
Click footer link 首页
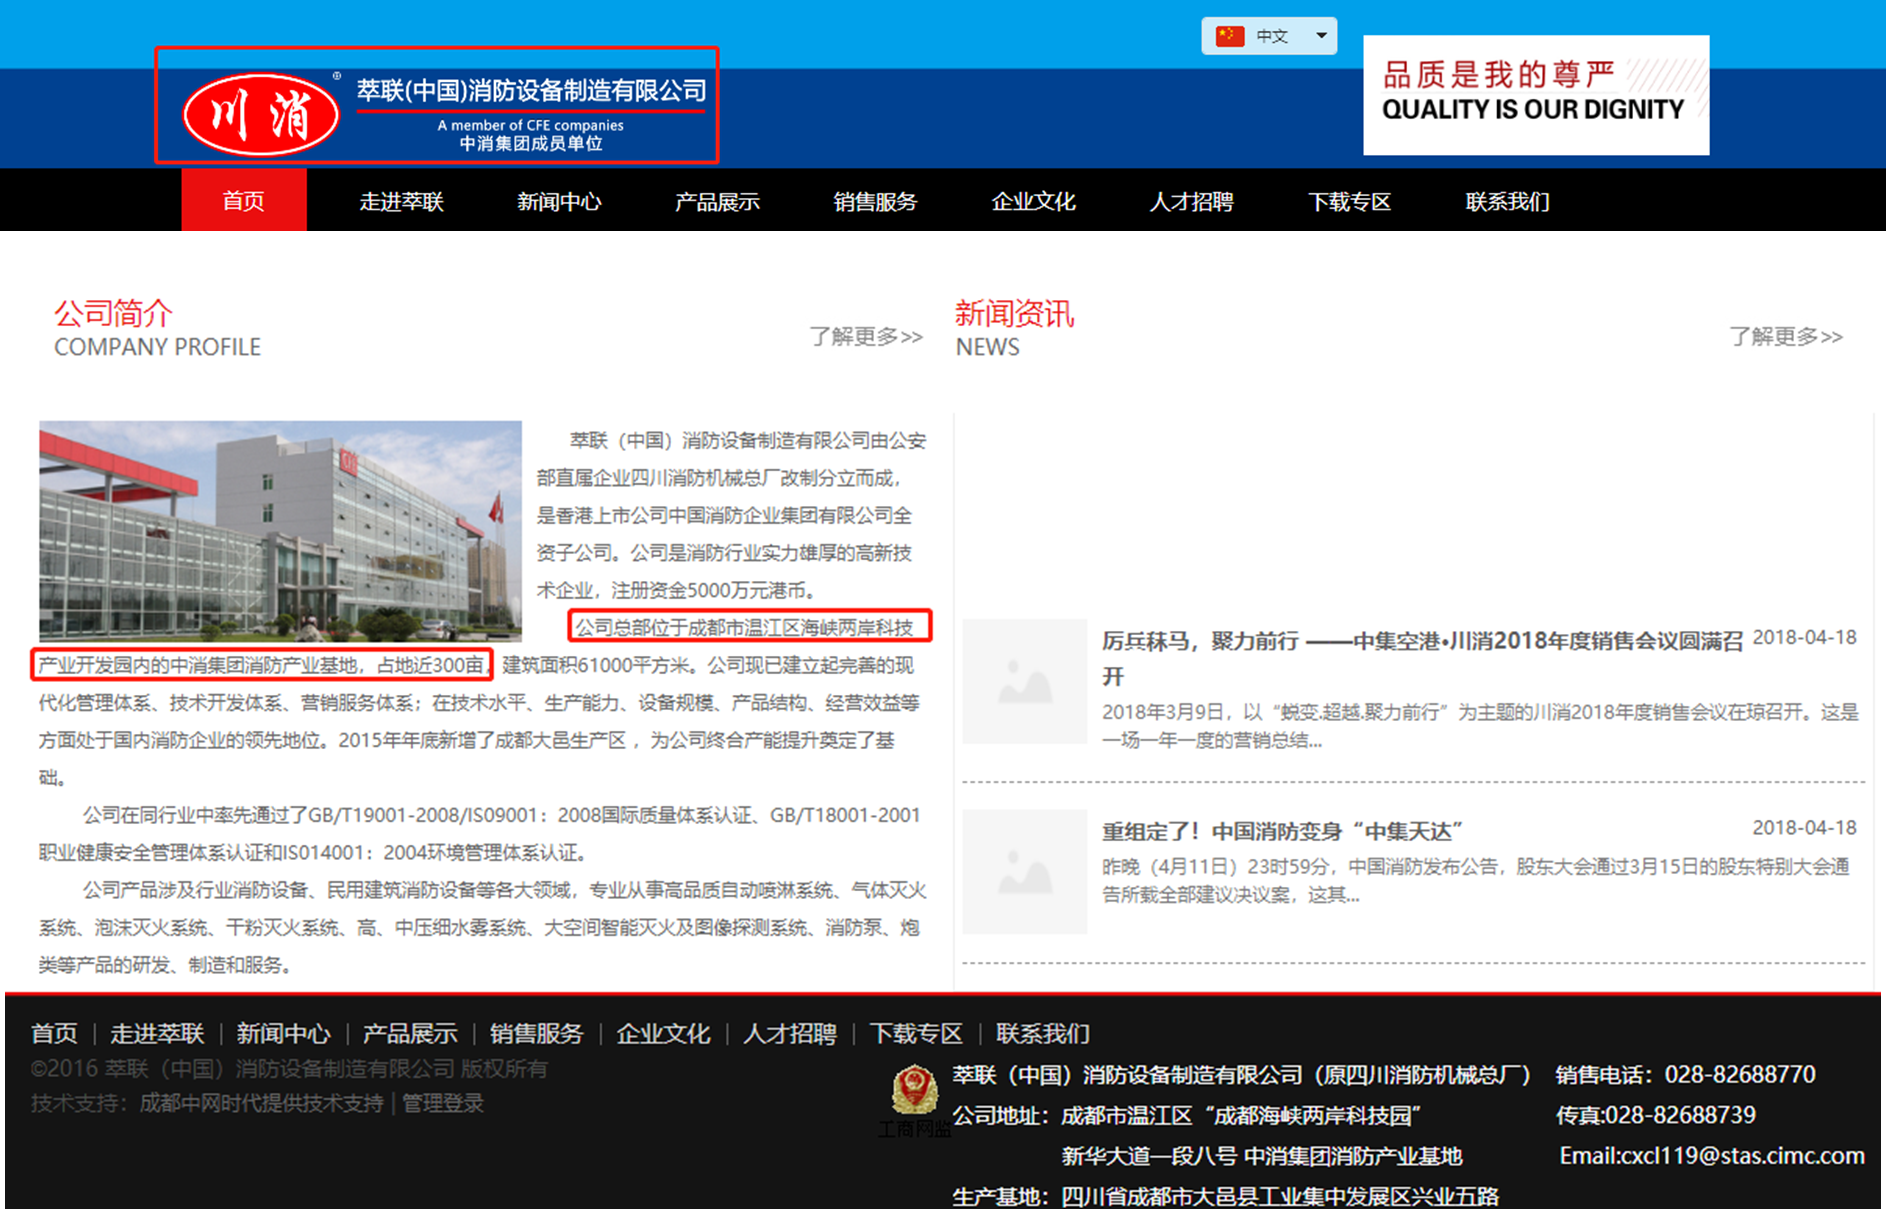pos(54,1033)
